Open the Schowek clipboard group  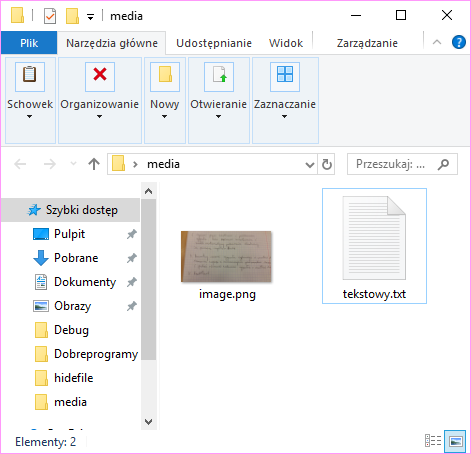point(30,100)
